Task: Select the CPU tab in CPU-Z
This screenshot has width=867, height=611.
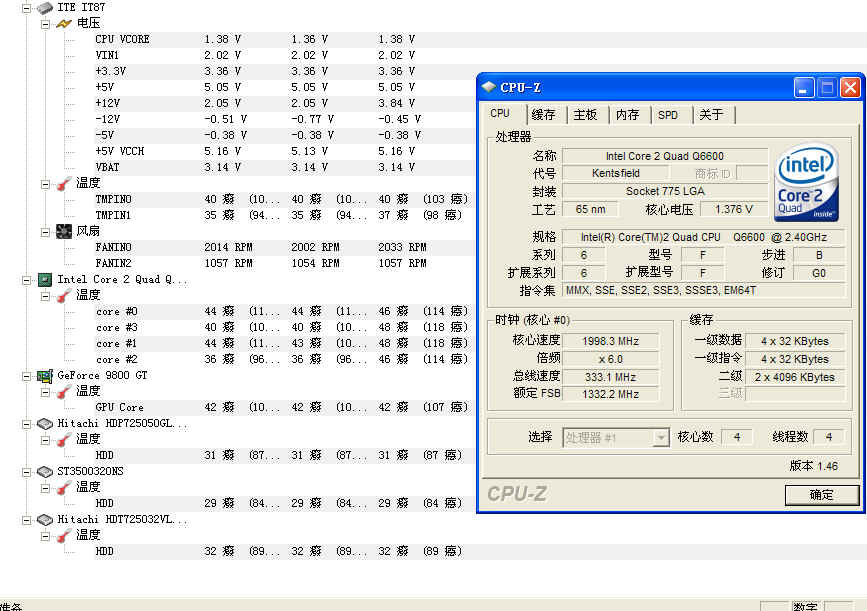Action: (500, 113)
